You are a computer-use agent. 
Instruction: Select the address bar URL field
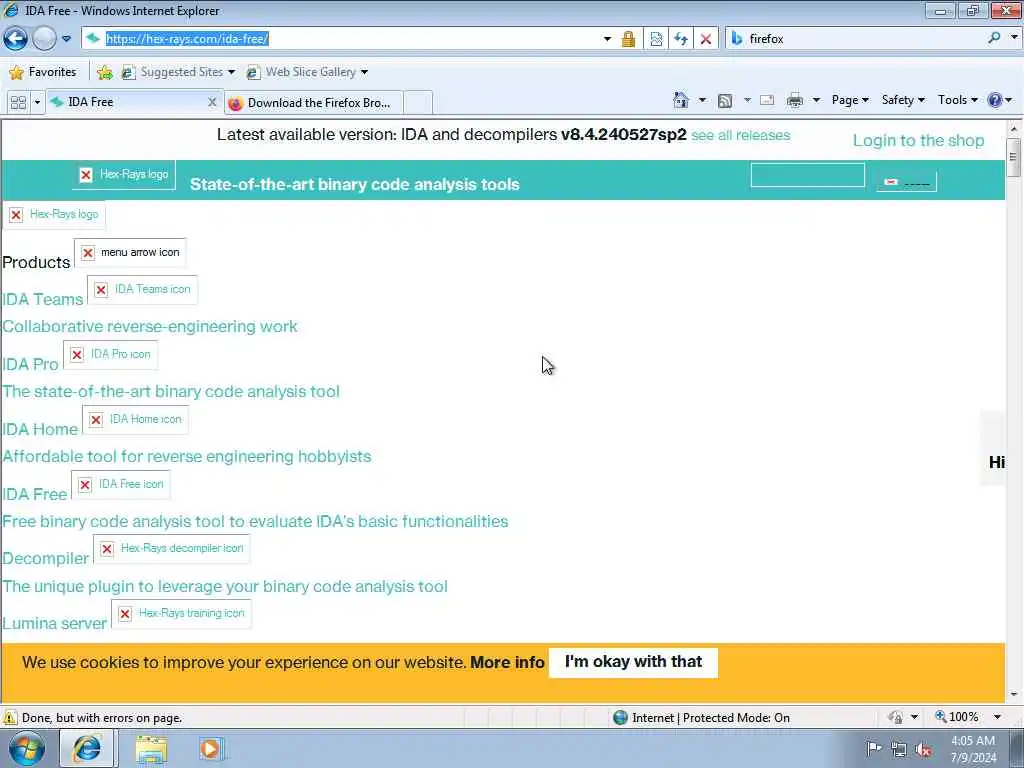(x=353, y=39)
